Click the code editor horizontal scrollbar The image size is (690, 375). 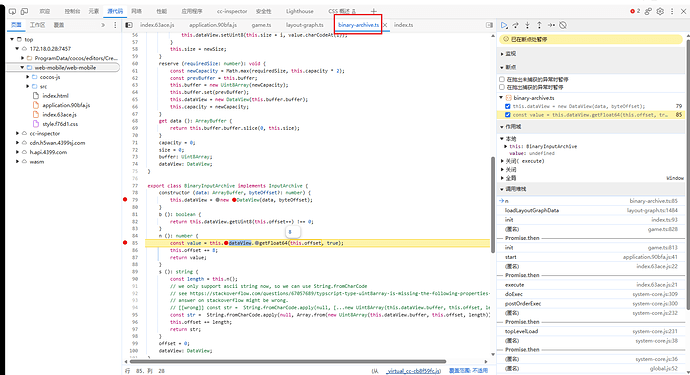(x=287, y=361)
